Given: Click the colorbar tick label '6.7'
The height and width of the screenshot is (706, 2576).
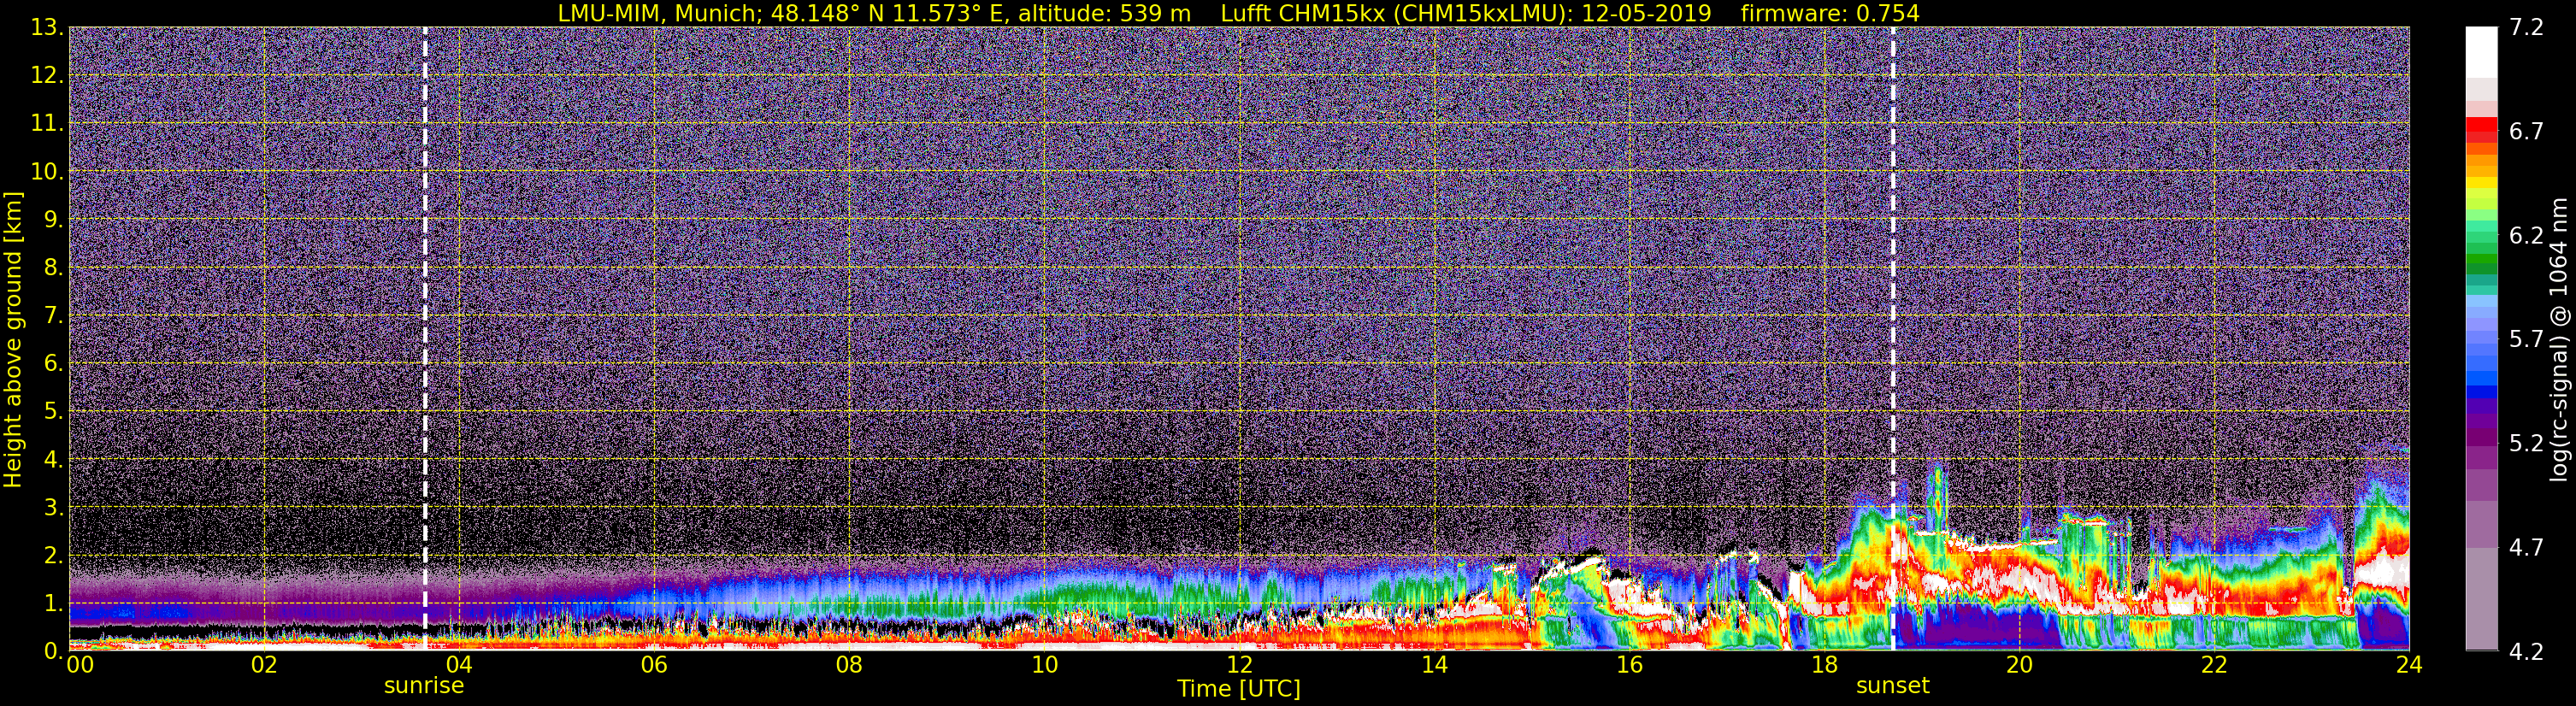Looking at the screenshot, I should click(x=2526, y=131).
